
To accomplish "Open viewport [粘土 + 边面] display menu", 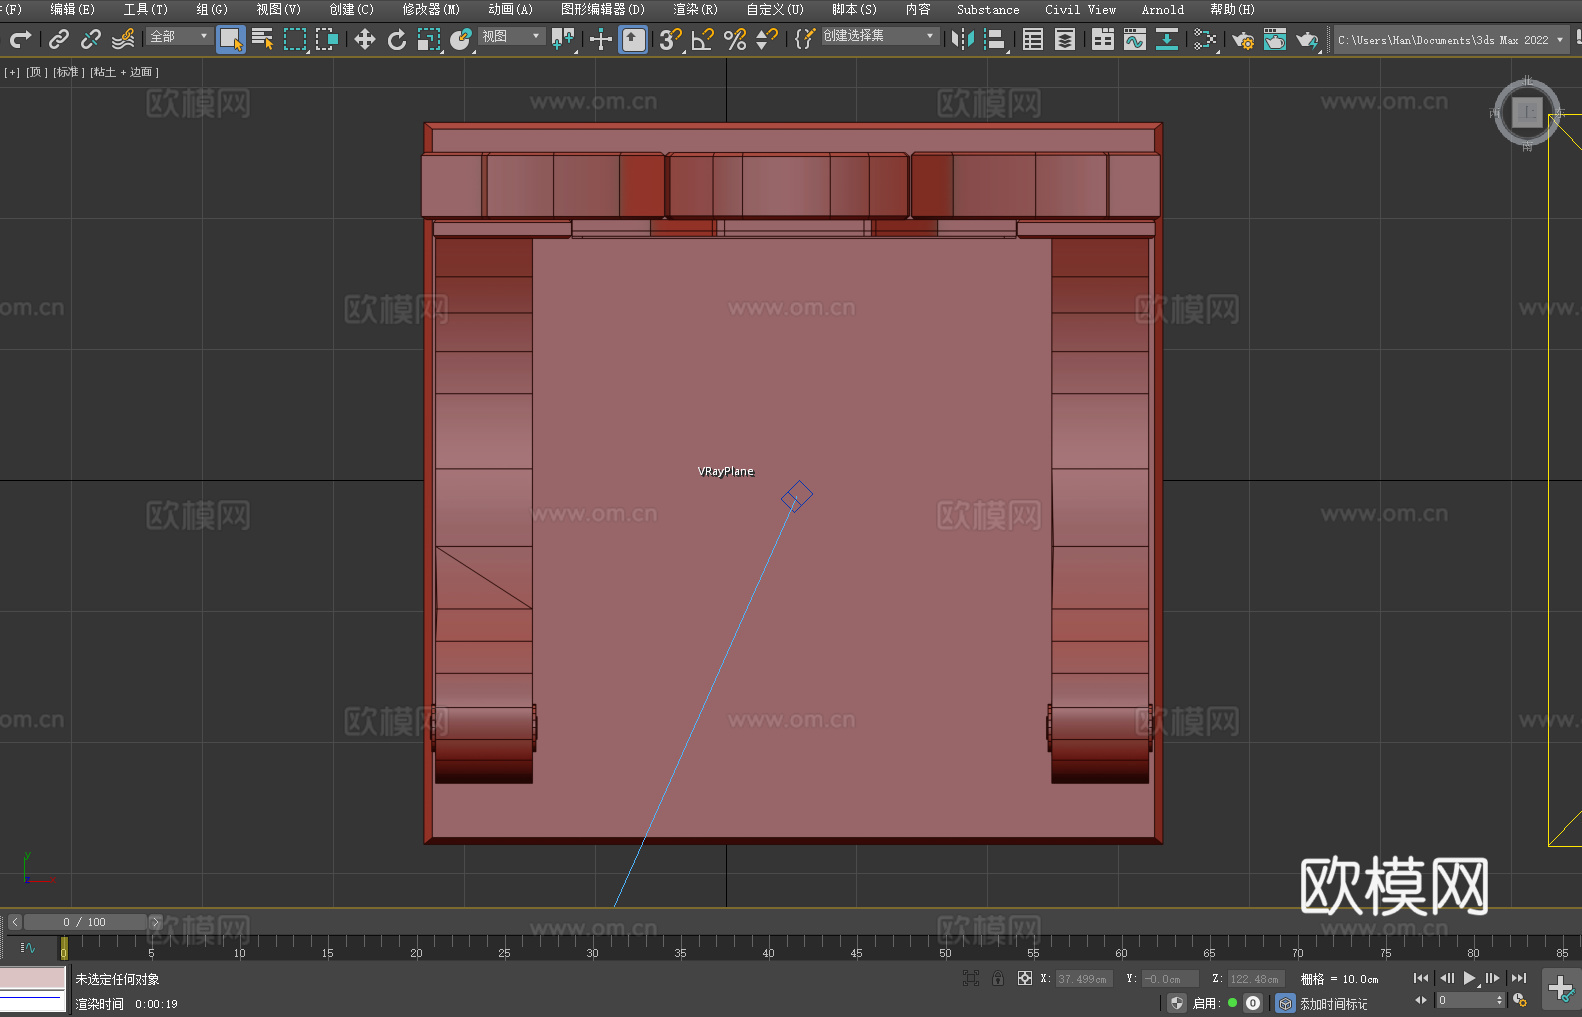I will click(x=124, y=72).
